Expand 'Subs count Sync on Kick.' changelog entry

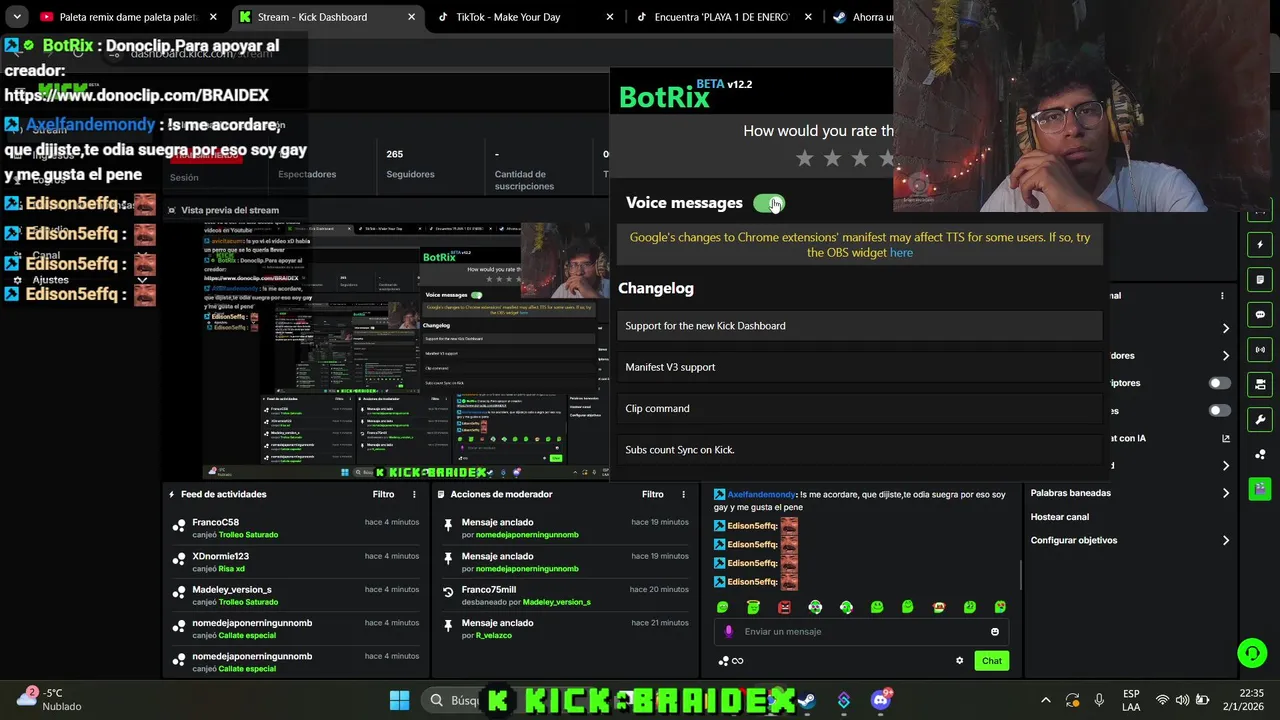(x=860, y=450)
